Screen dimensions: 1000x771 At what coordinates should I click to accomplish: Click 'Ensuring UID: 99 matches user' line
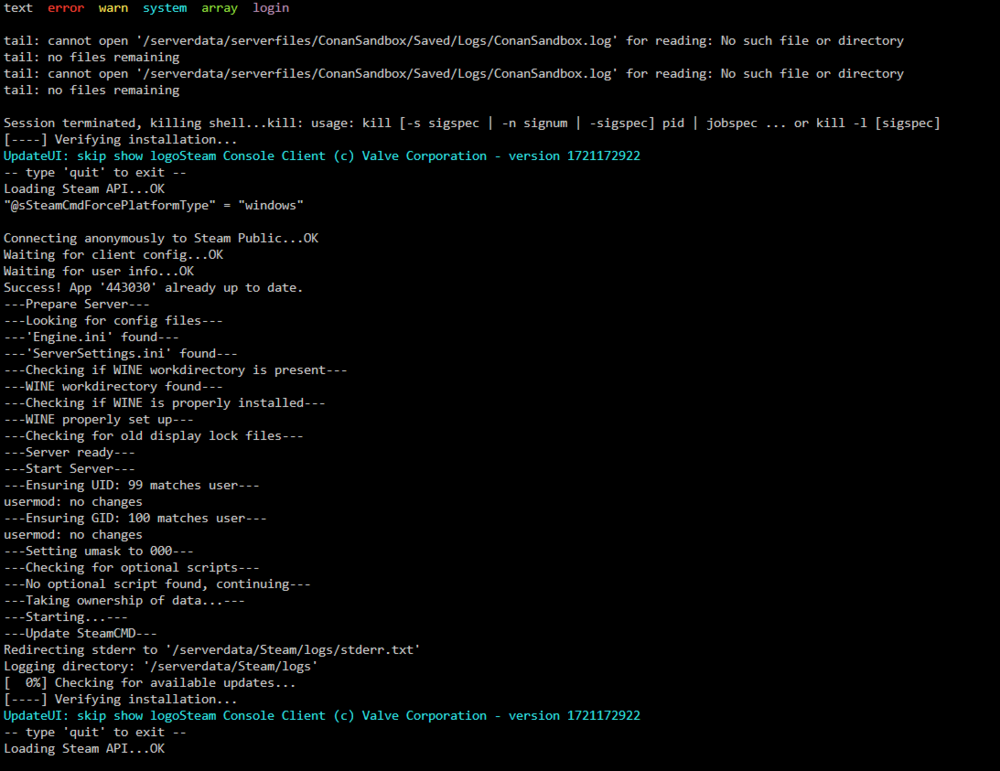(x=131, y=486)
